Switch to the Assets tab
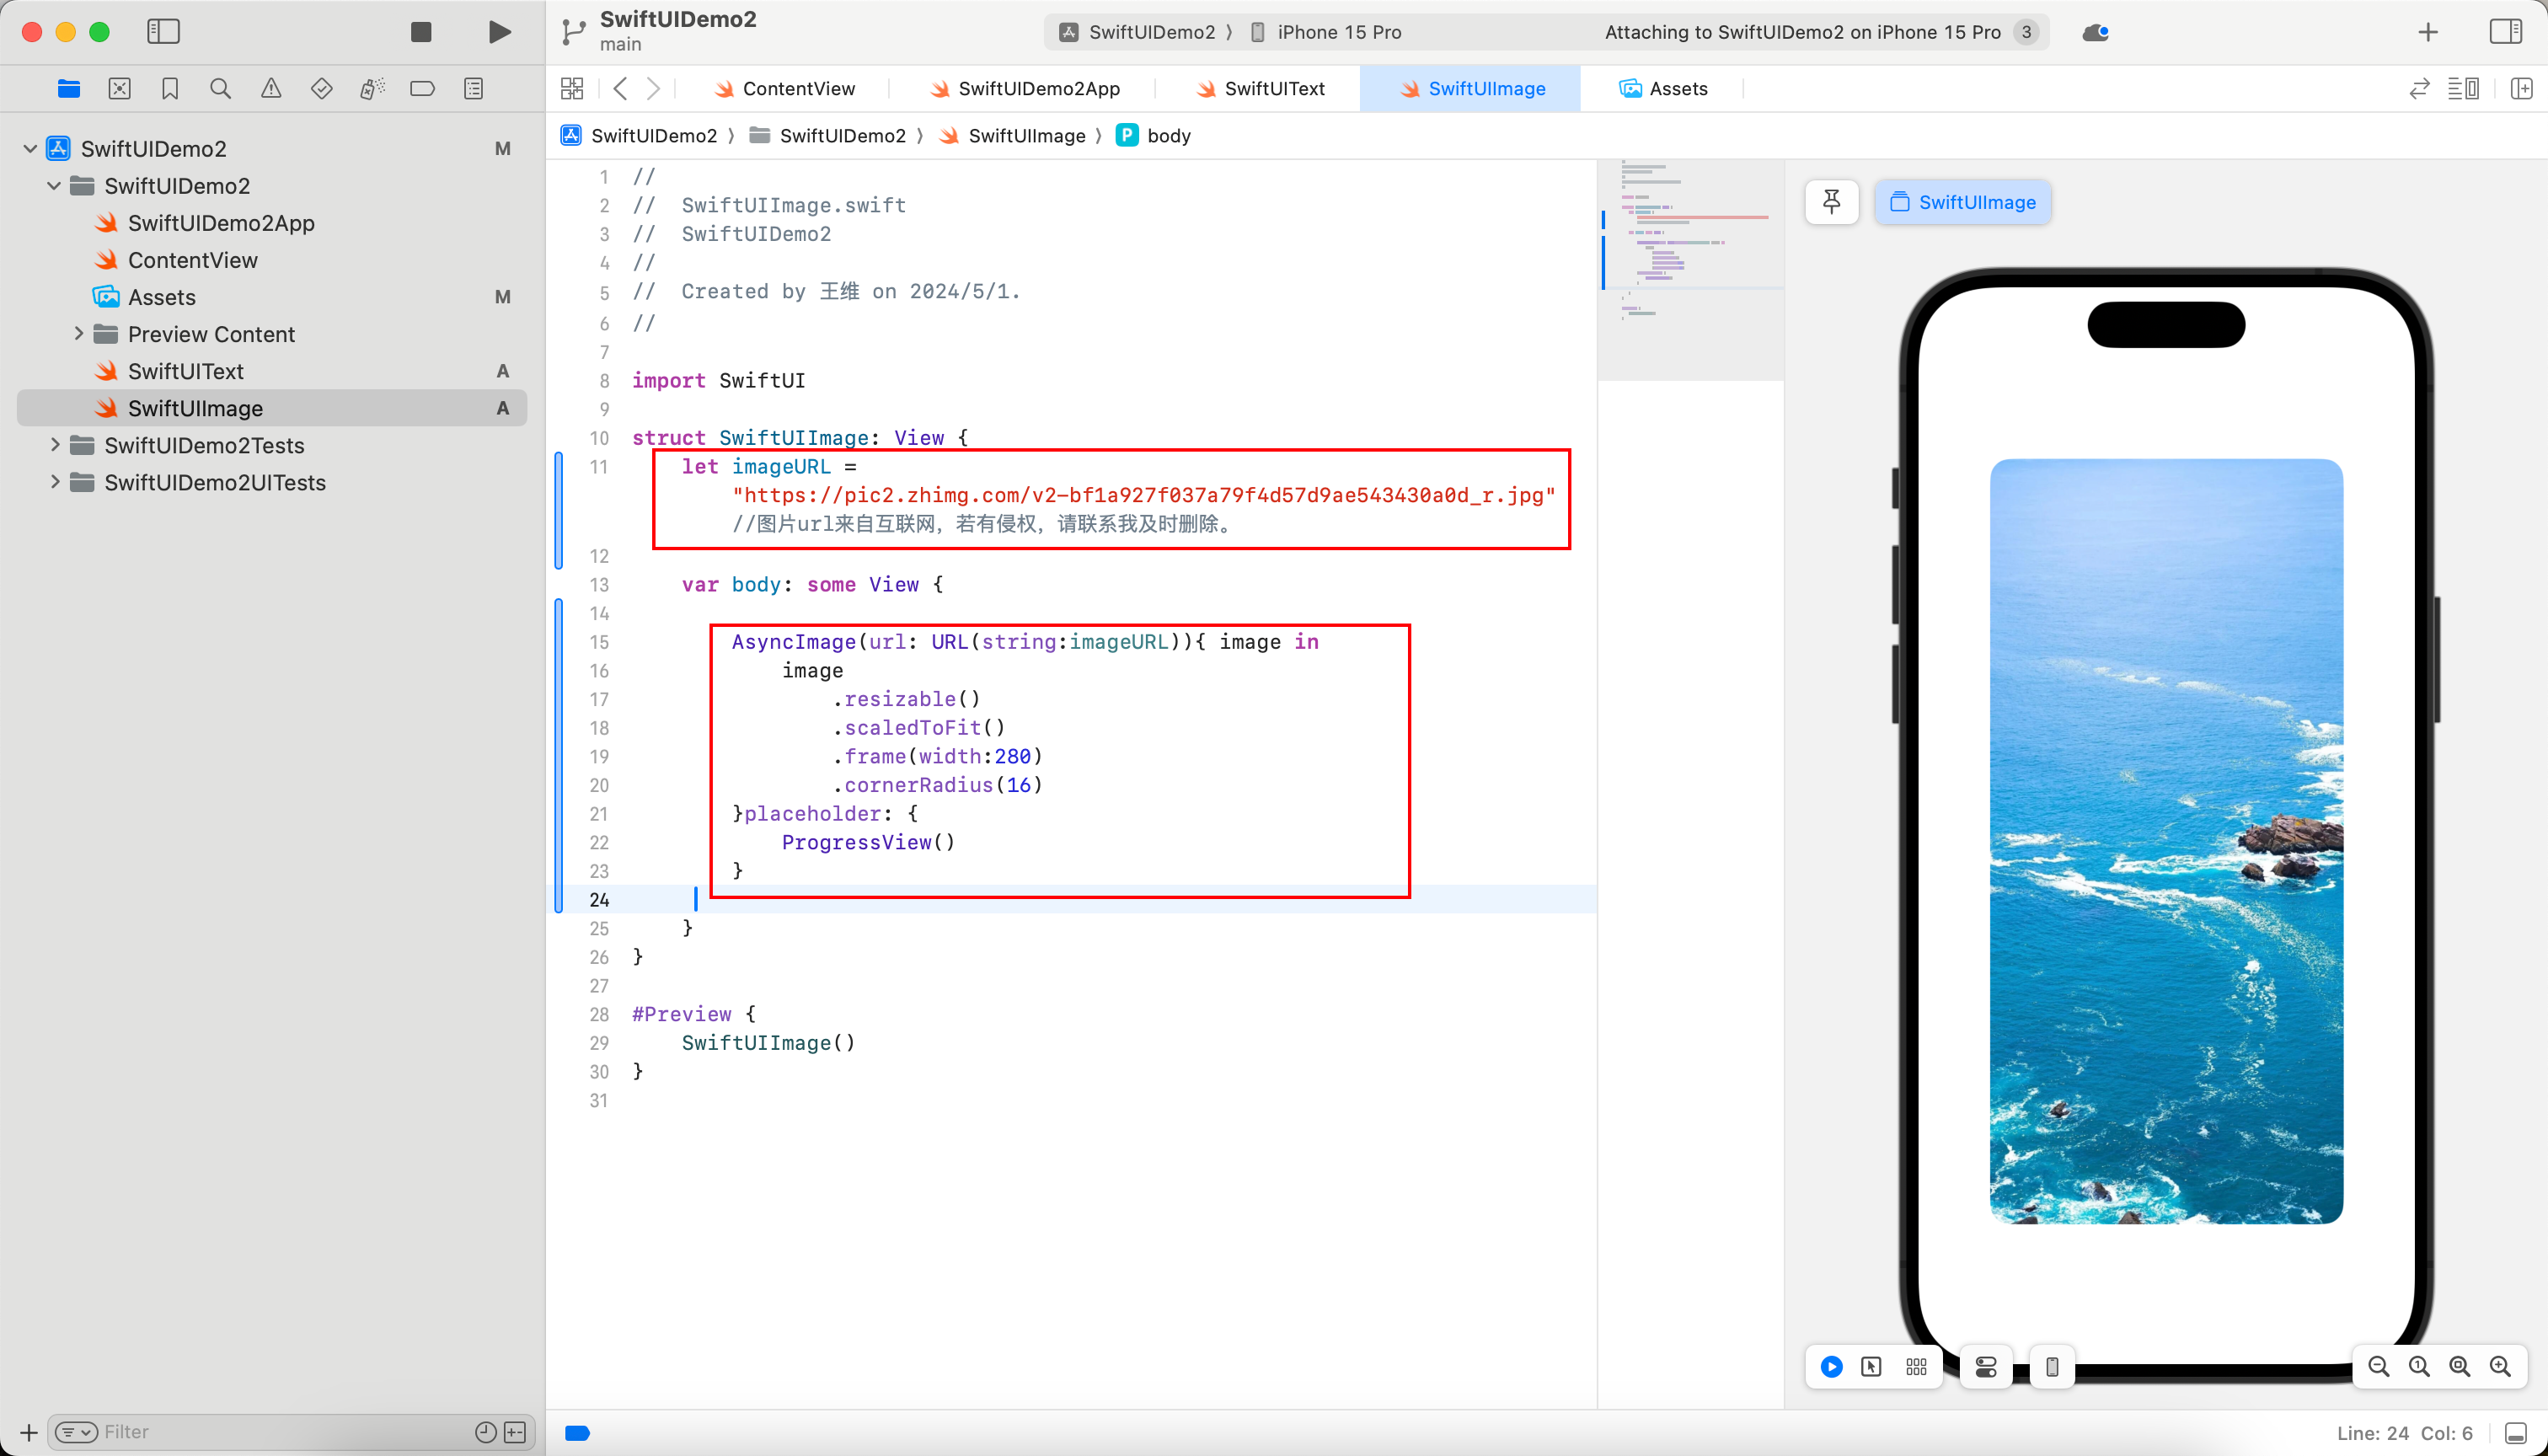The width and height of the screenshot is (2548, 1456). (x=1664, y=88)
